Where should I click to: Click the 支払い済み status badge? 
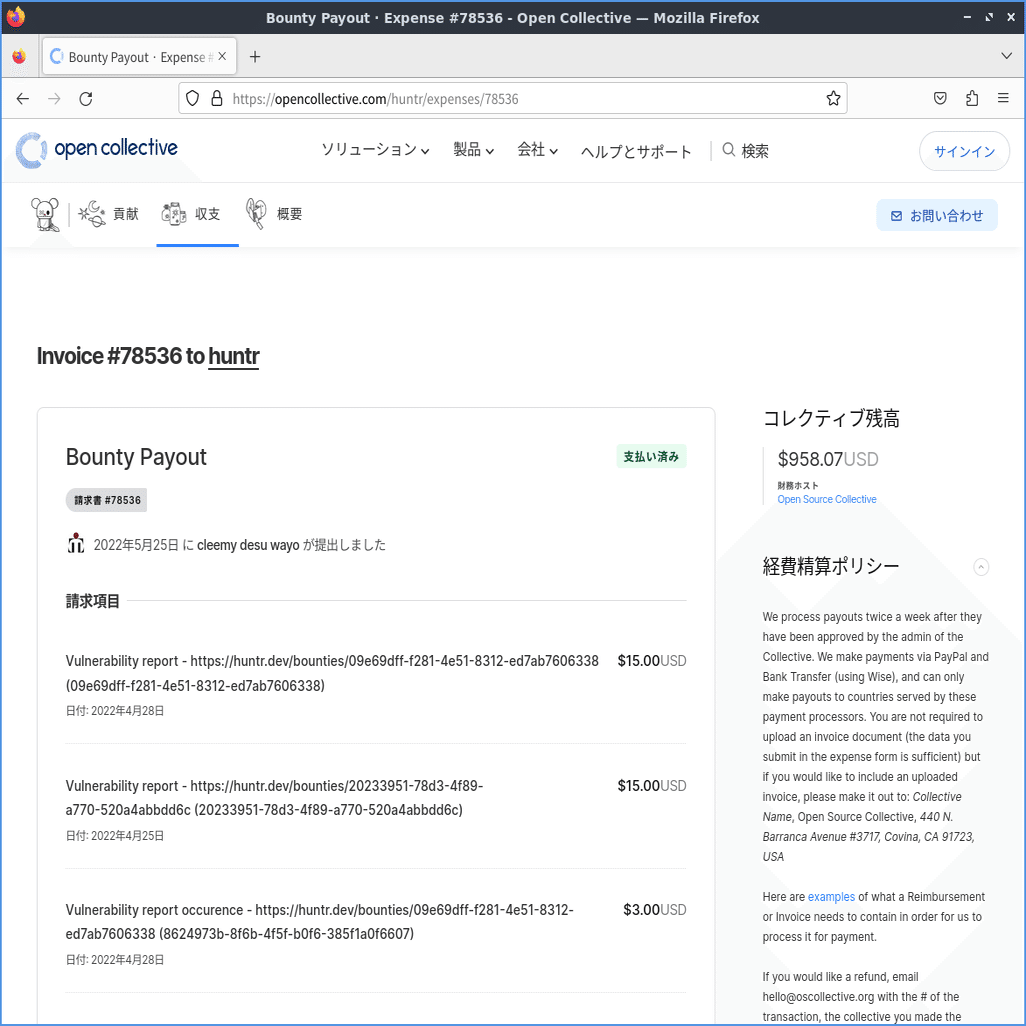coord(651,457)
